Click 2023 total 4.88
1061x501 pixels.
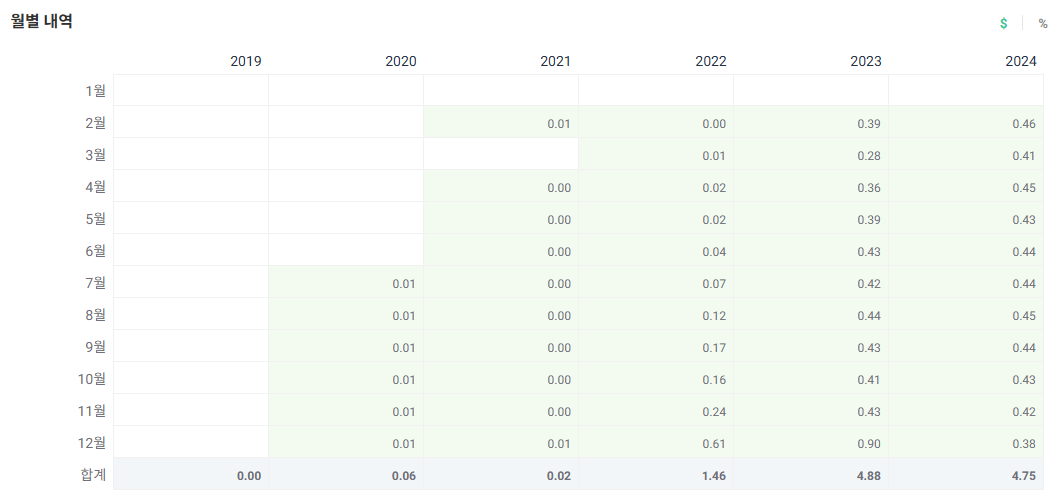[869, 476]
